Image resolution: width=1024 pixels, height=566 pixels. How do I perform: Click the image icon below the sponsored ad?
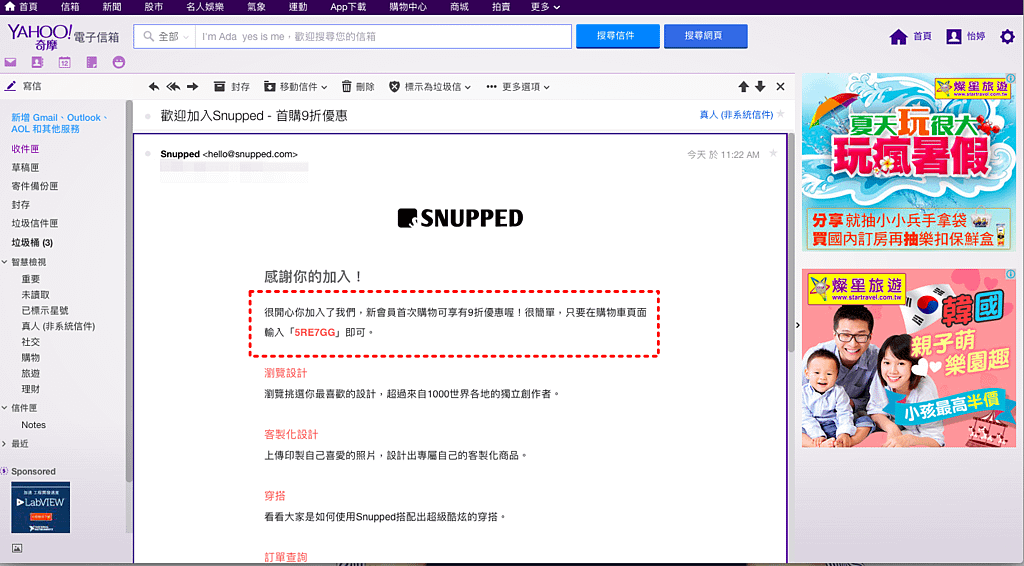(17, 548)
